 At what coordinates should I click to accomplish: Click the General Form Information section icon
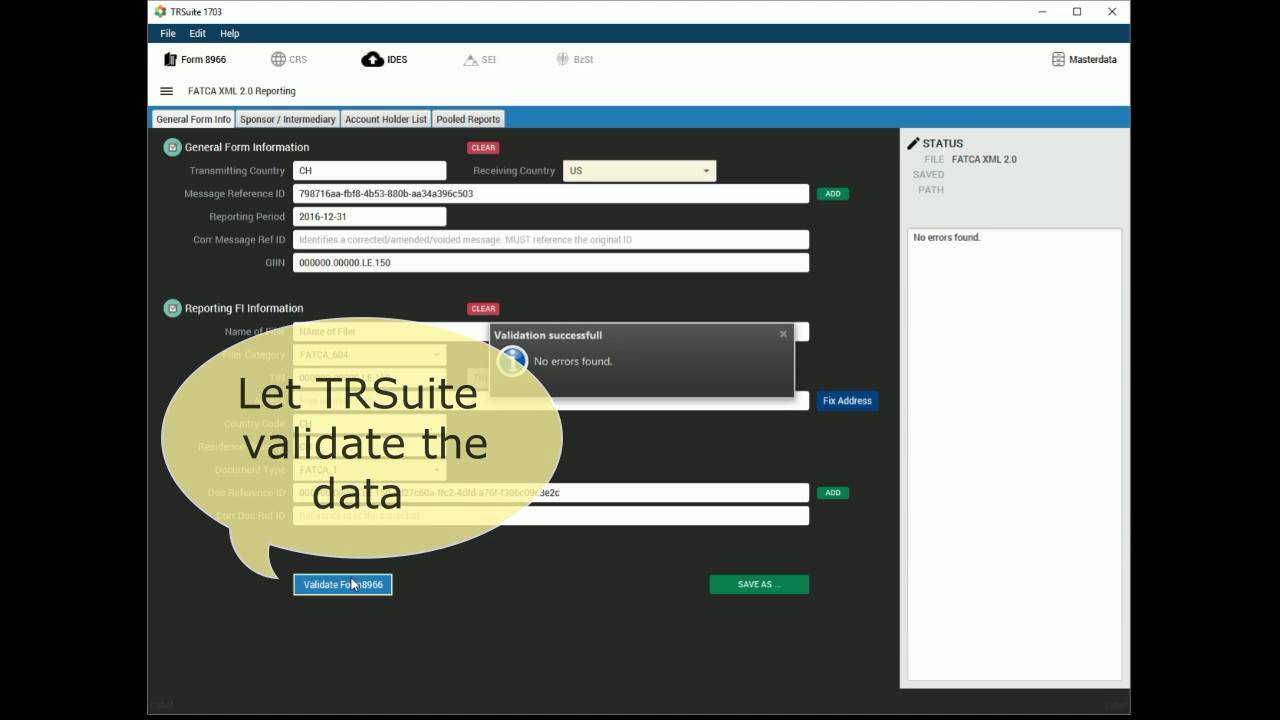(172, 147)
